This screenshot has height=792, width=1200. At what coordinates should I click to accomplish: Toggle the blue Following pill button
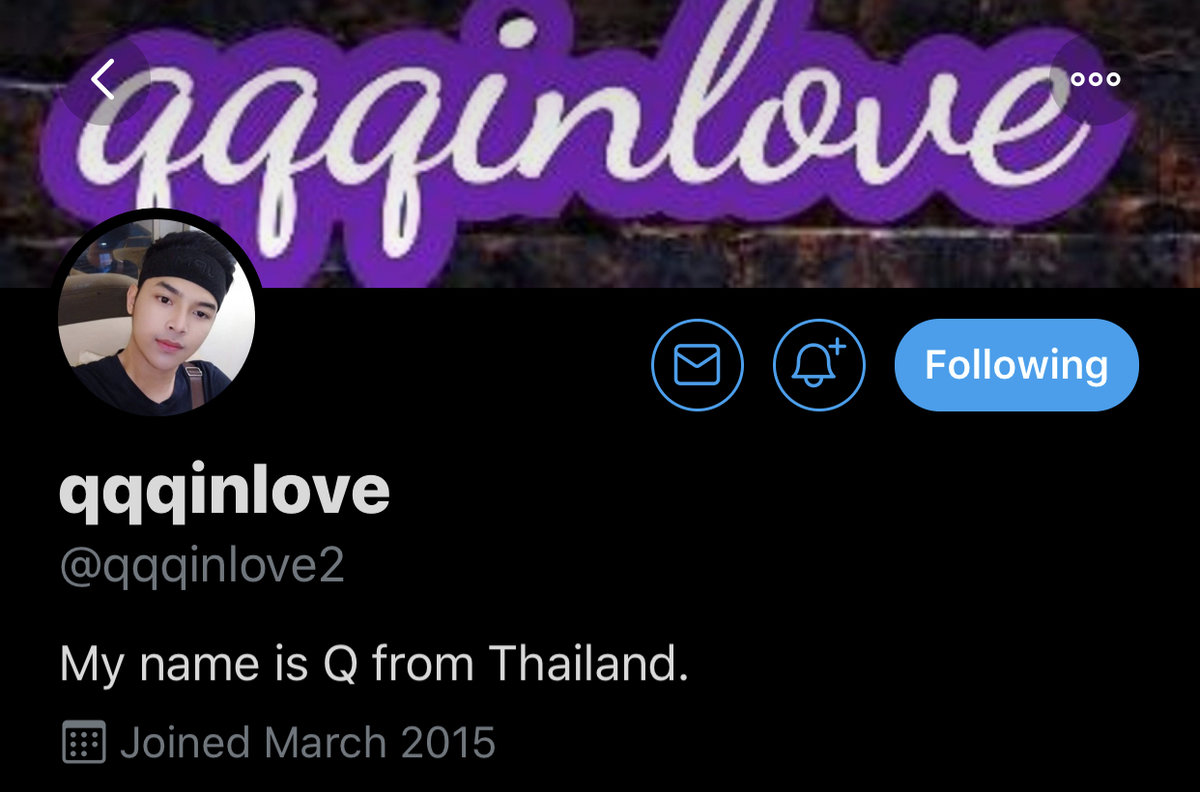(x=1016, y=365)
